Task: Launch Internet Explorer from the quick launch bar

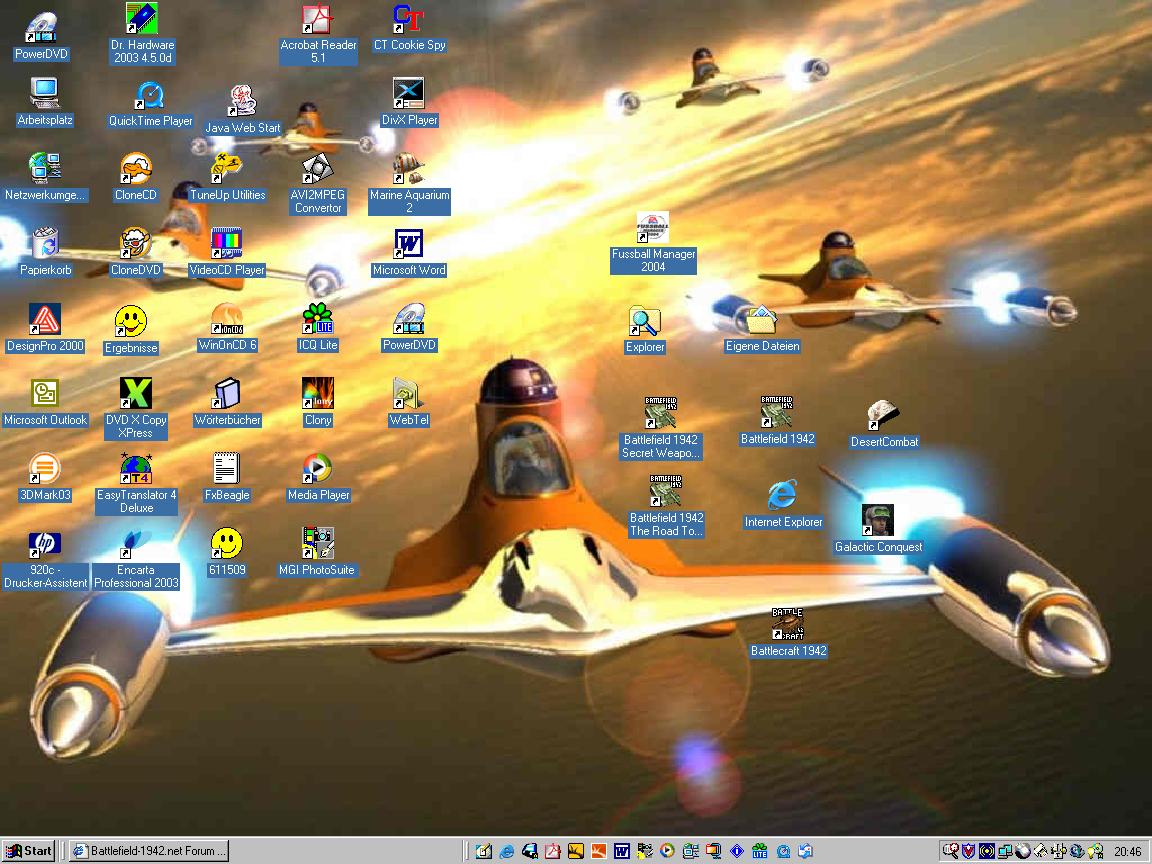Action: [507, 851]
